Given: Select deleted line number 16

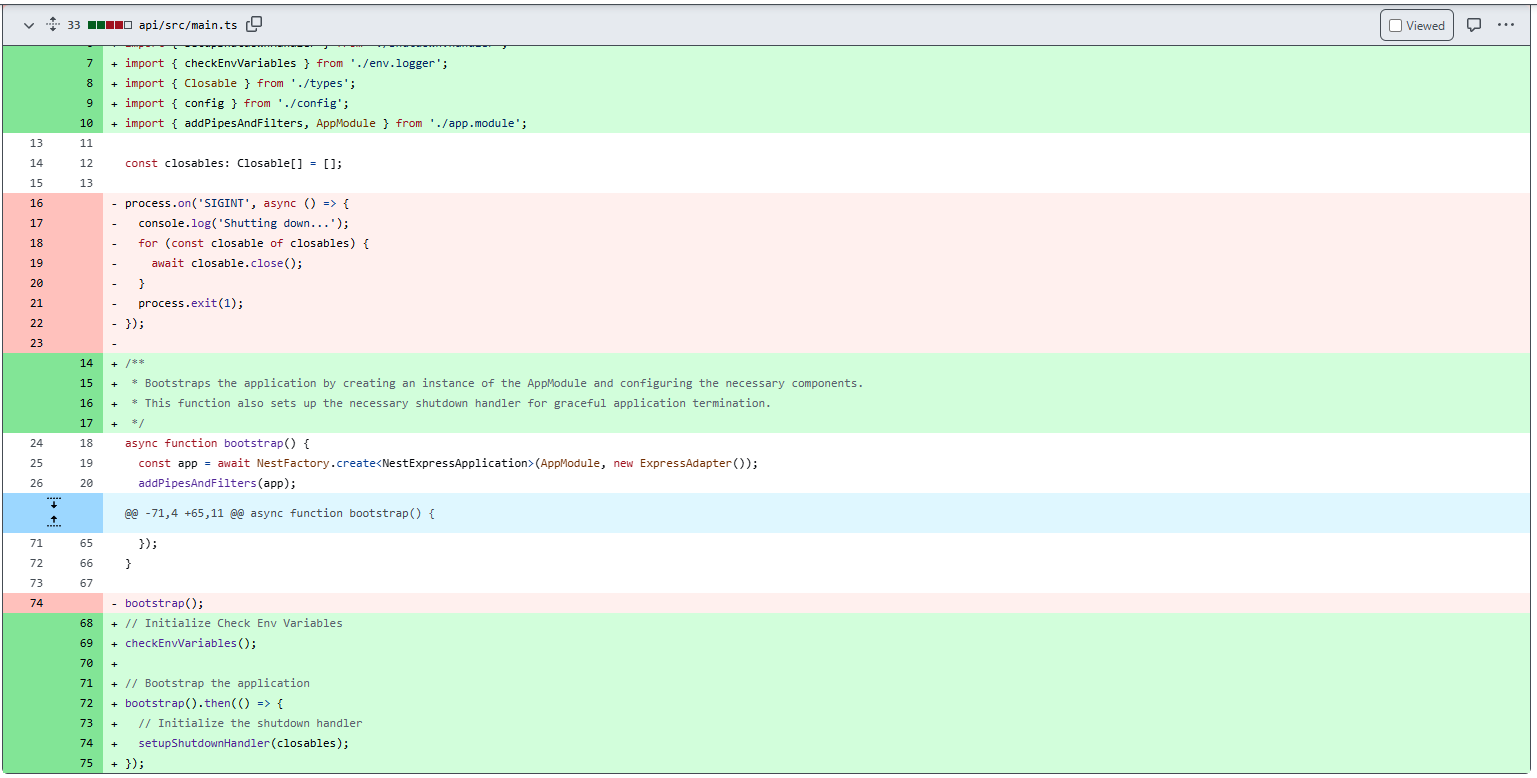Looking at the screenshot, I should 36,203.
